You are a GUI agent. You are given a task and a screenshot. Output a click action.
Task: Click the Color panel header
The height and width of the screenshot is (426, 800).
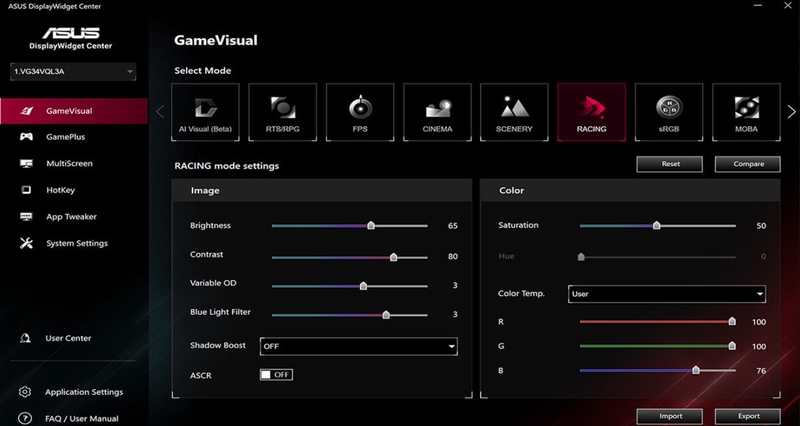[x=630, y=190]
